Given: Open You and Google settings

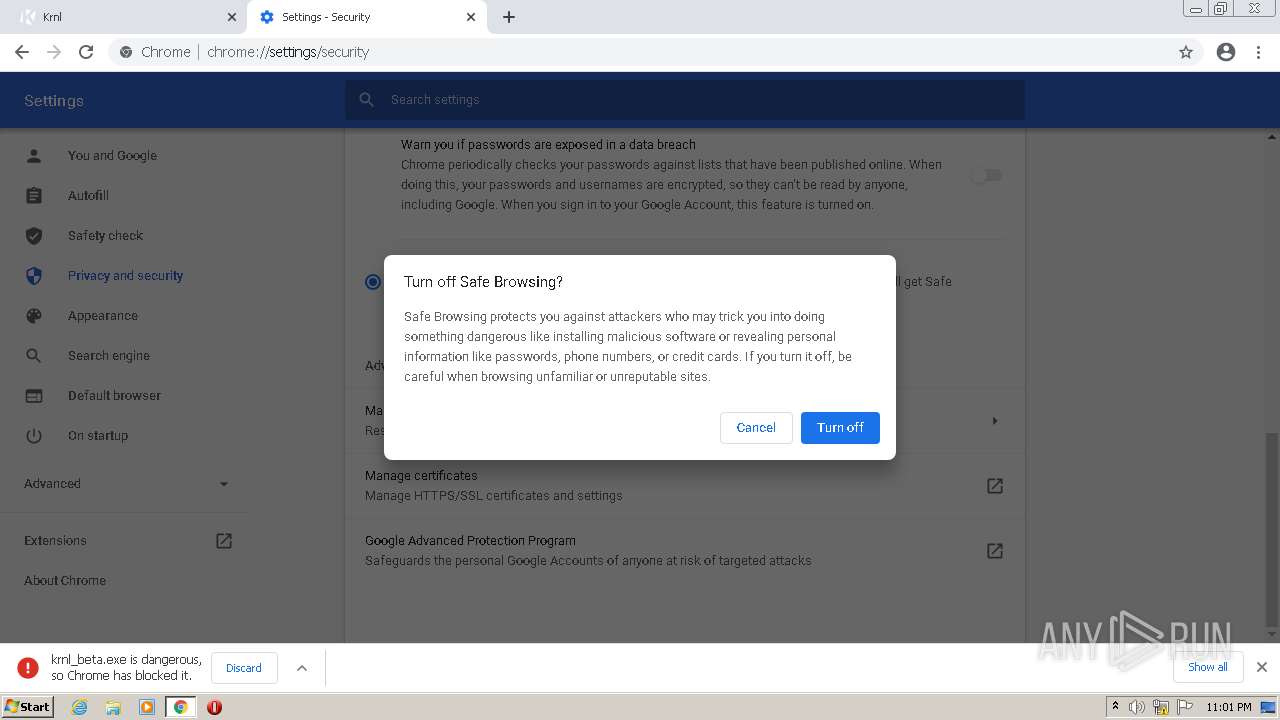Looking at the screenshot, I should (112, 156).
